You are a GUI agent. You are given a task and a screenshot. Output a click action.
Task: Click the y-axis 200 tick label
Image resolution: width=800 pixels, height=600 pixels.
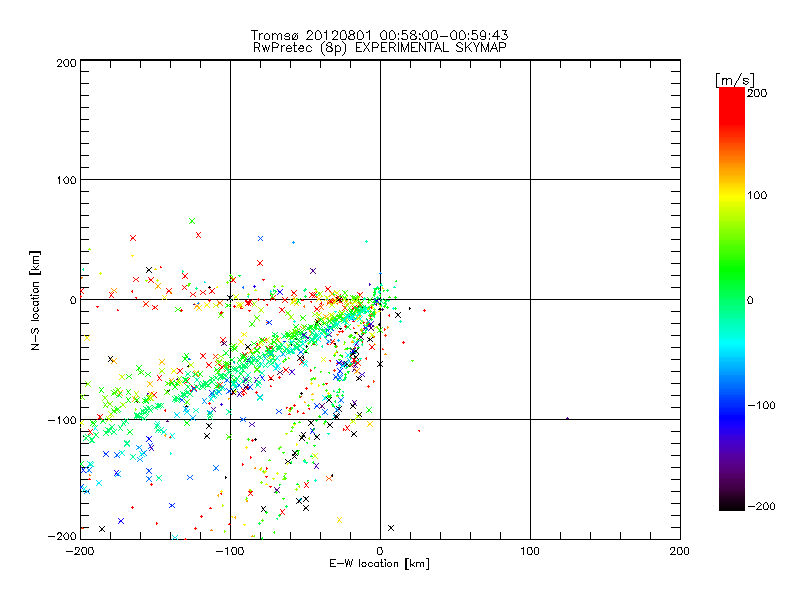[66, 63]
